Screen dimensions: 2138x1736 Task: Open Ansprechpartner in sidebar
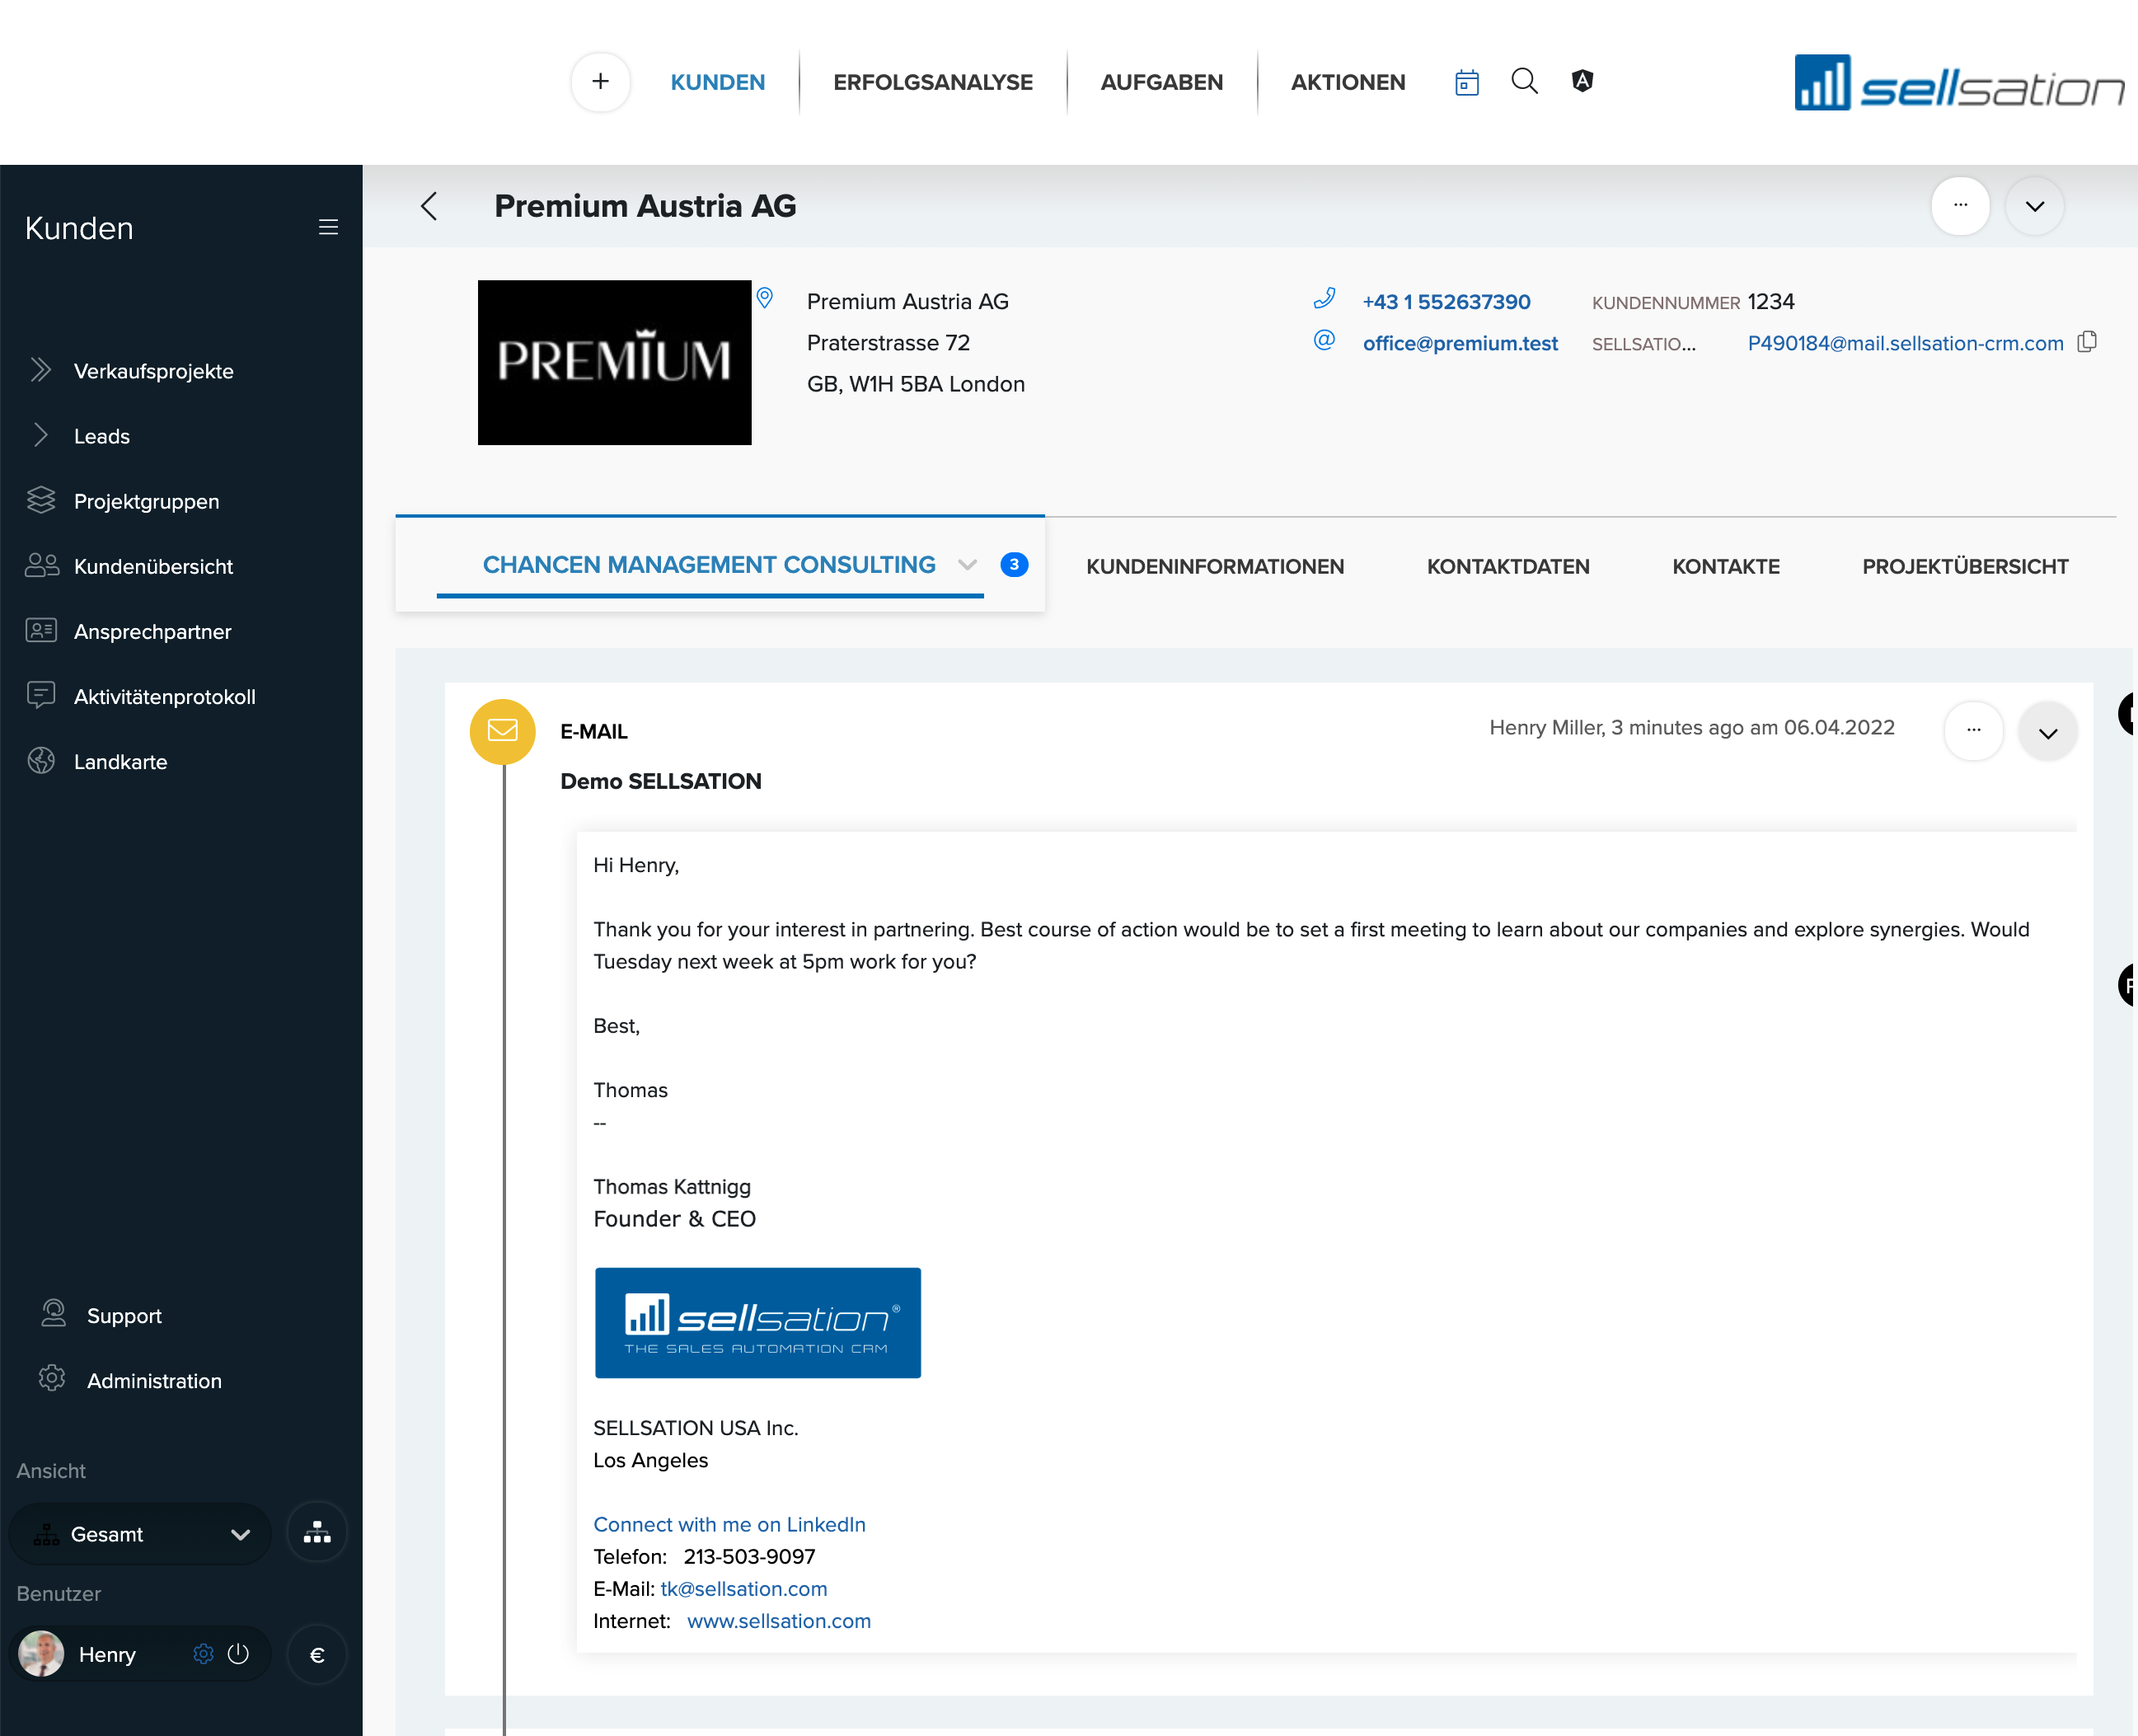tap(152, 631)
